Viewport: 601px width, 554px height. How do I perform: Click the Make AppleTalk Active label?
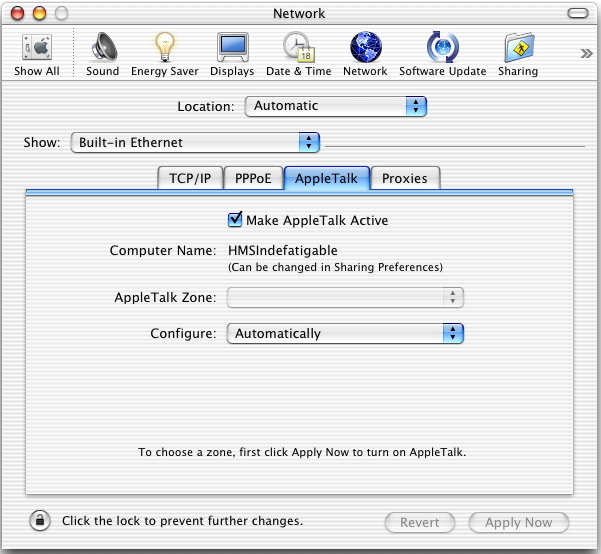click(x=317, y=220)
